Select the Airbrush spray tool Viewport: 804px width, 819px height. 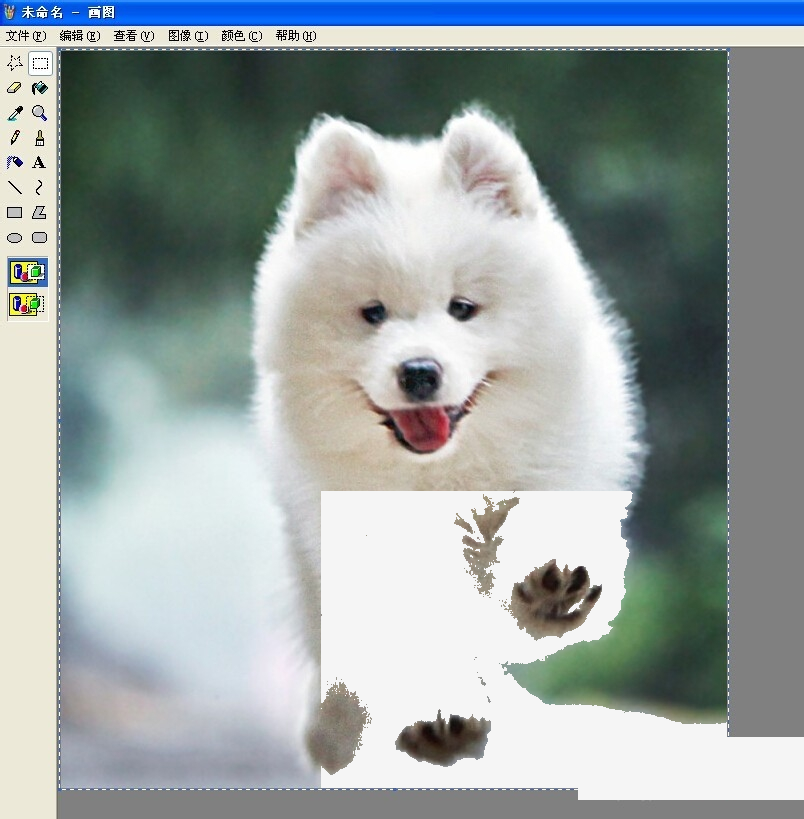15,163
